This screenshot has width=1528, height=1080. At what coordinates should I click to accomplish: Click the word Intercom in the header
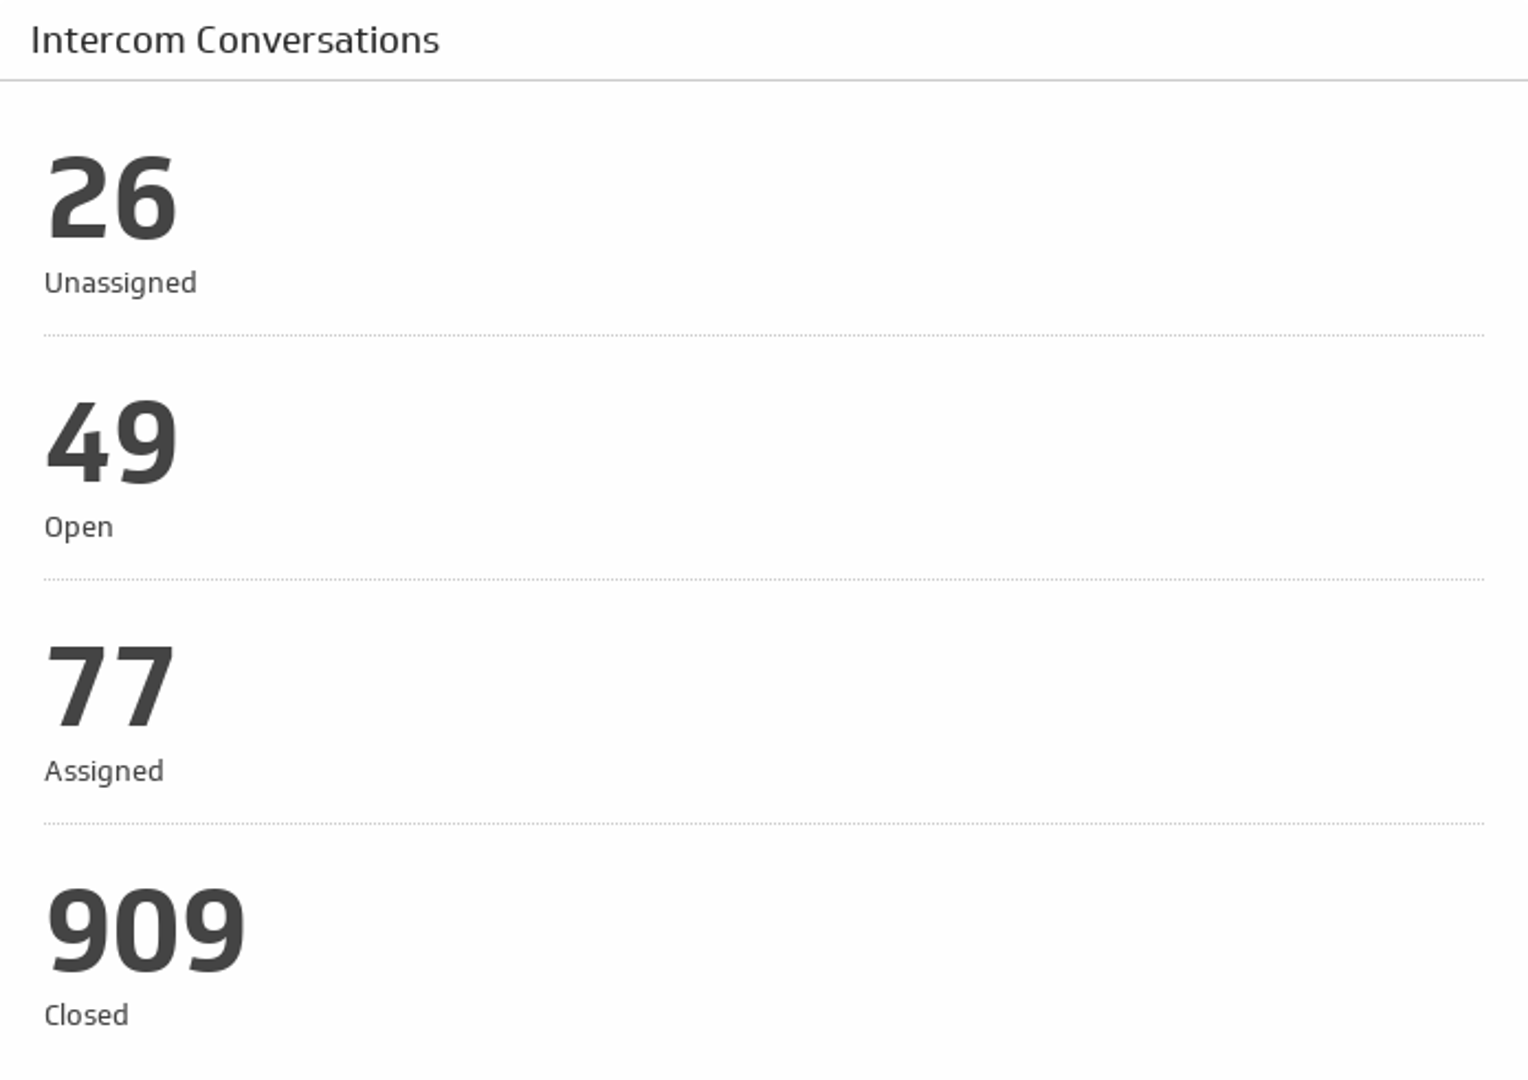click(108, 40)
